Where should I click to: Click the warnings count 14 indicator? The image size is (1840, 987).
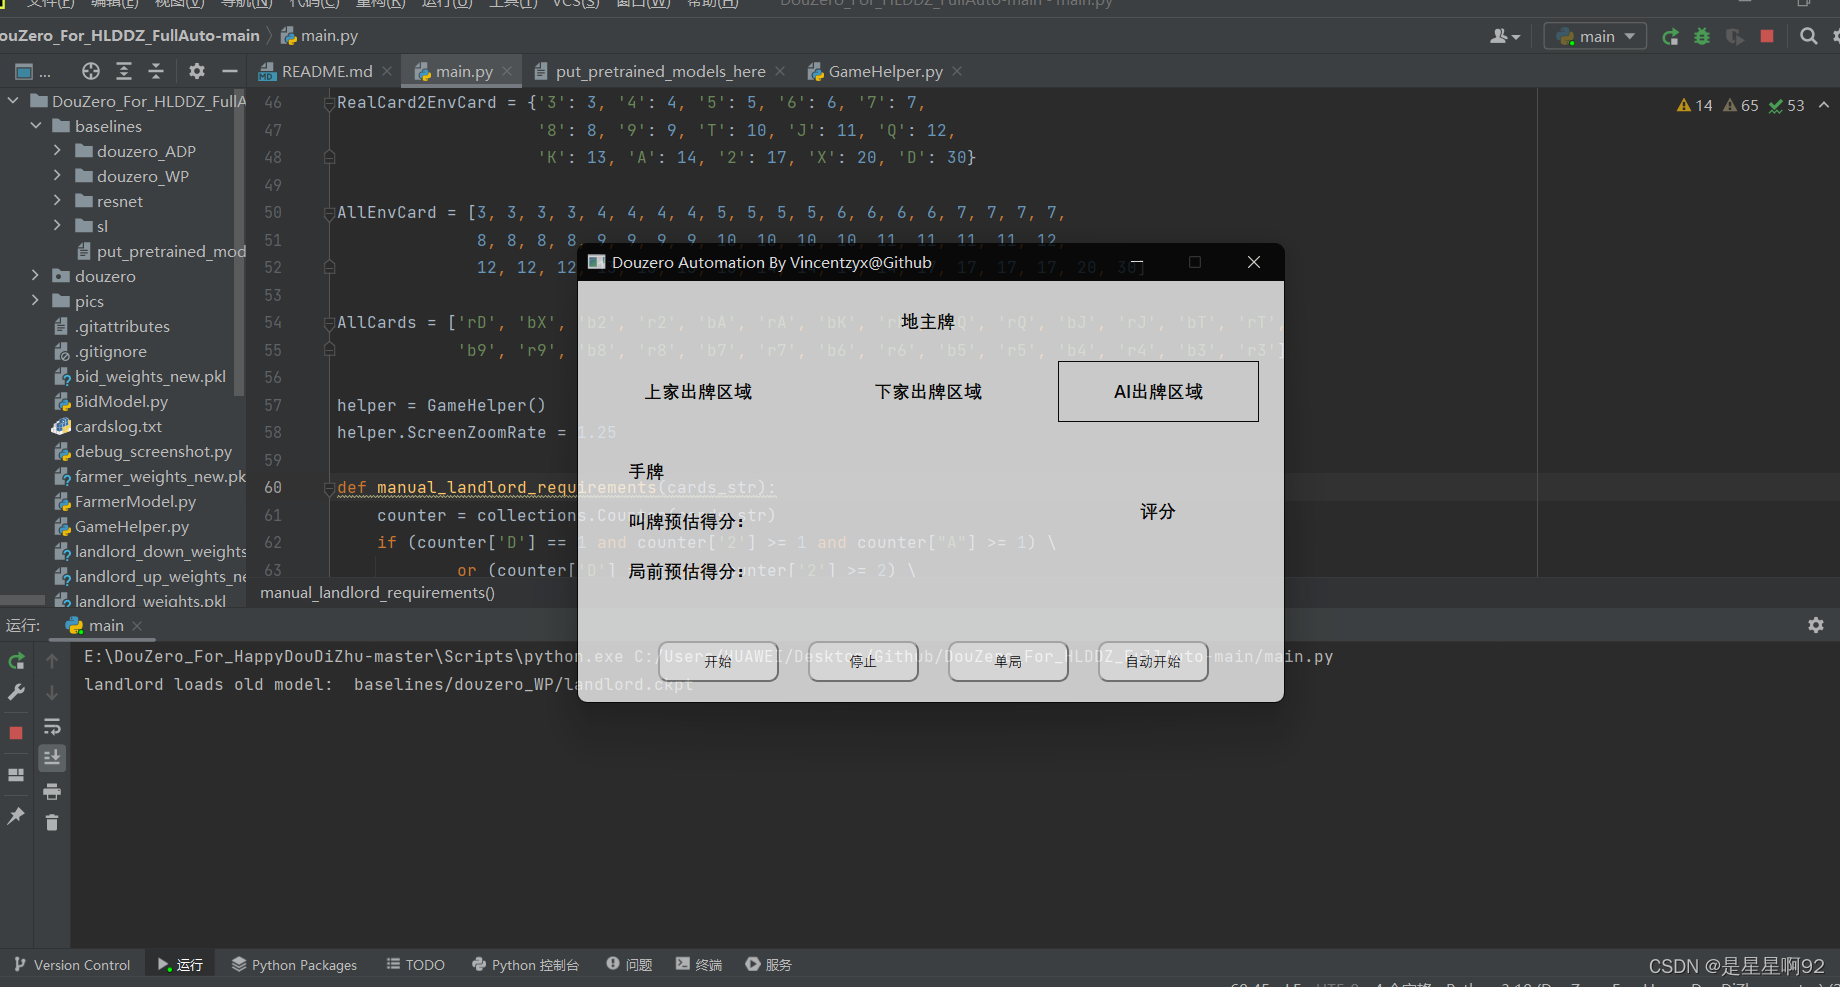point(1694,105)
